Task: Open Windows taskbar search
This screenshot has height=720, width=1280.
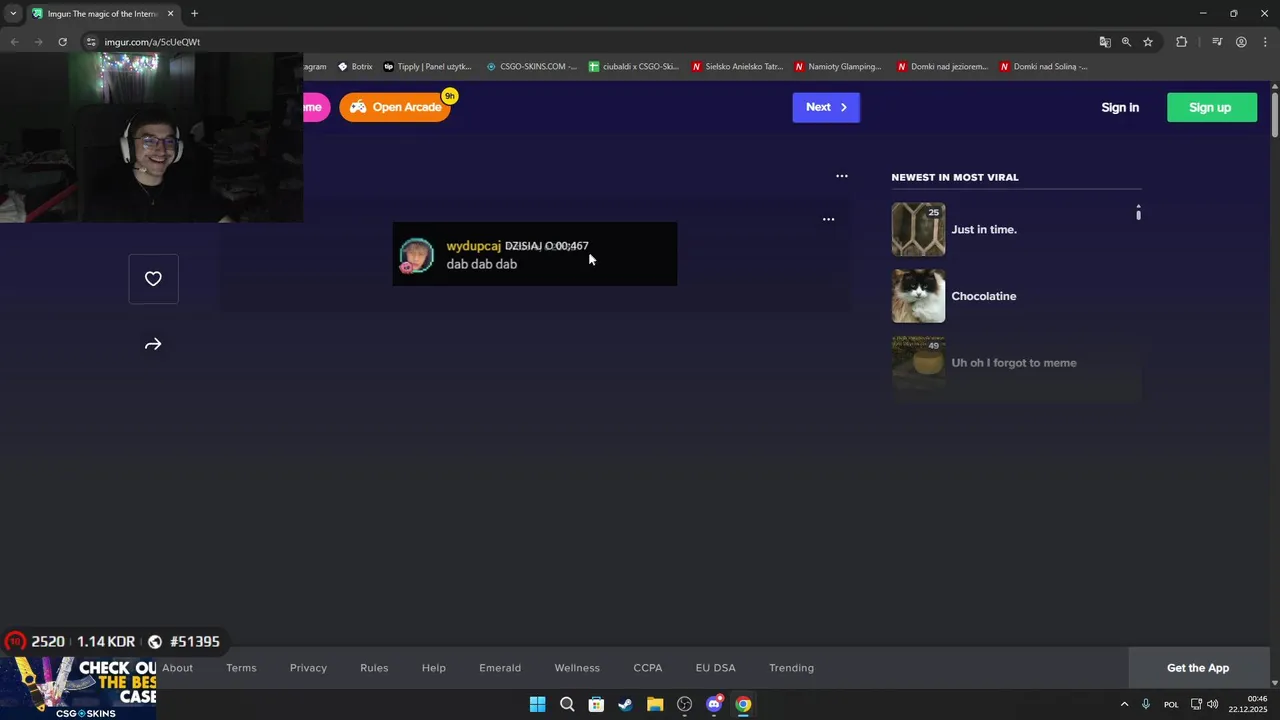Action: click(567, 704)
